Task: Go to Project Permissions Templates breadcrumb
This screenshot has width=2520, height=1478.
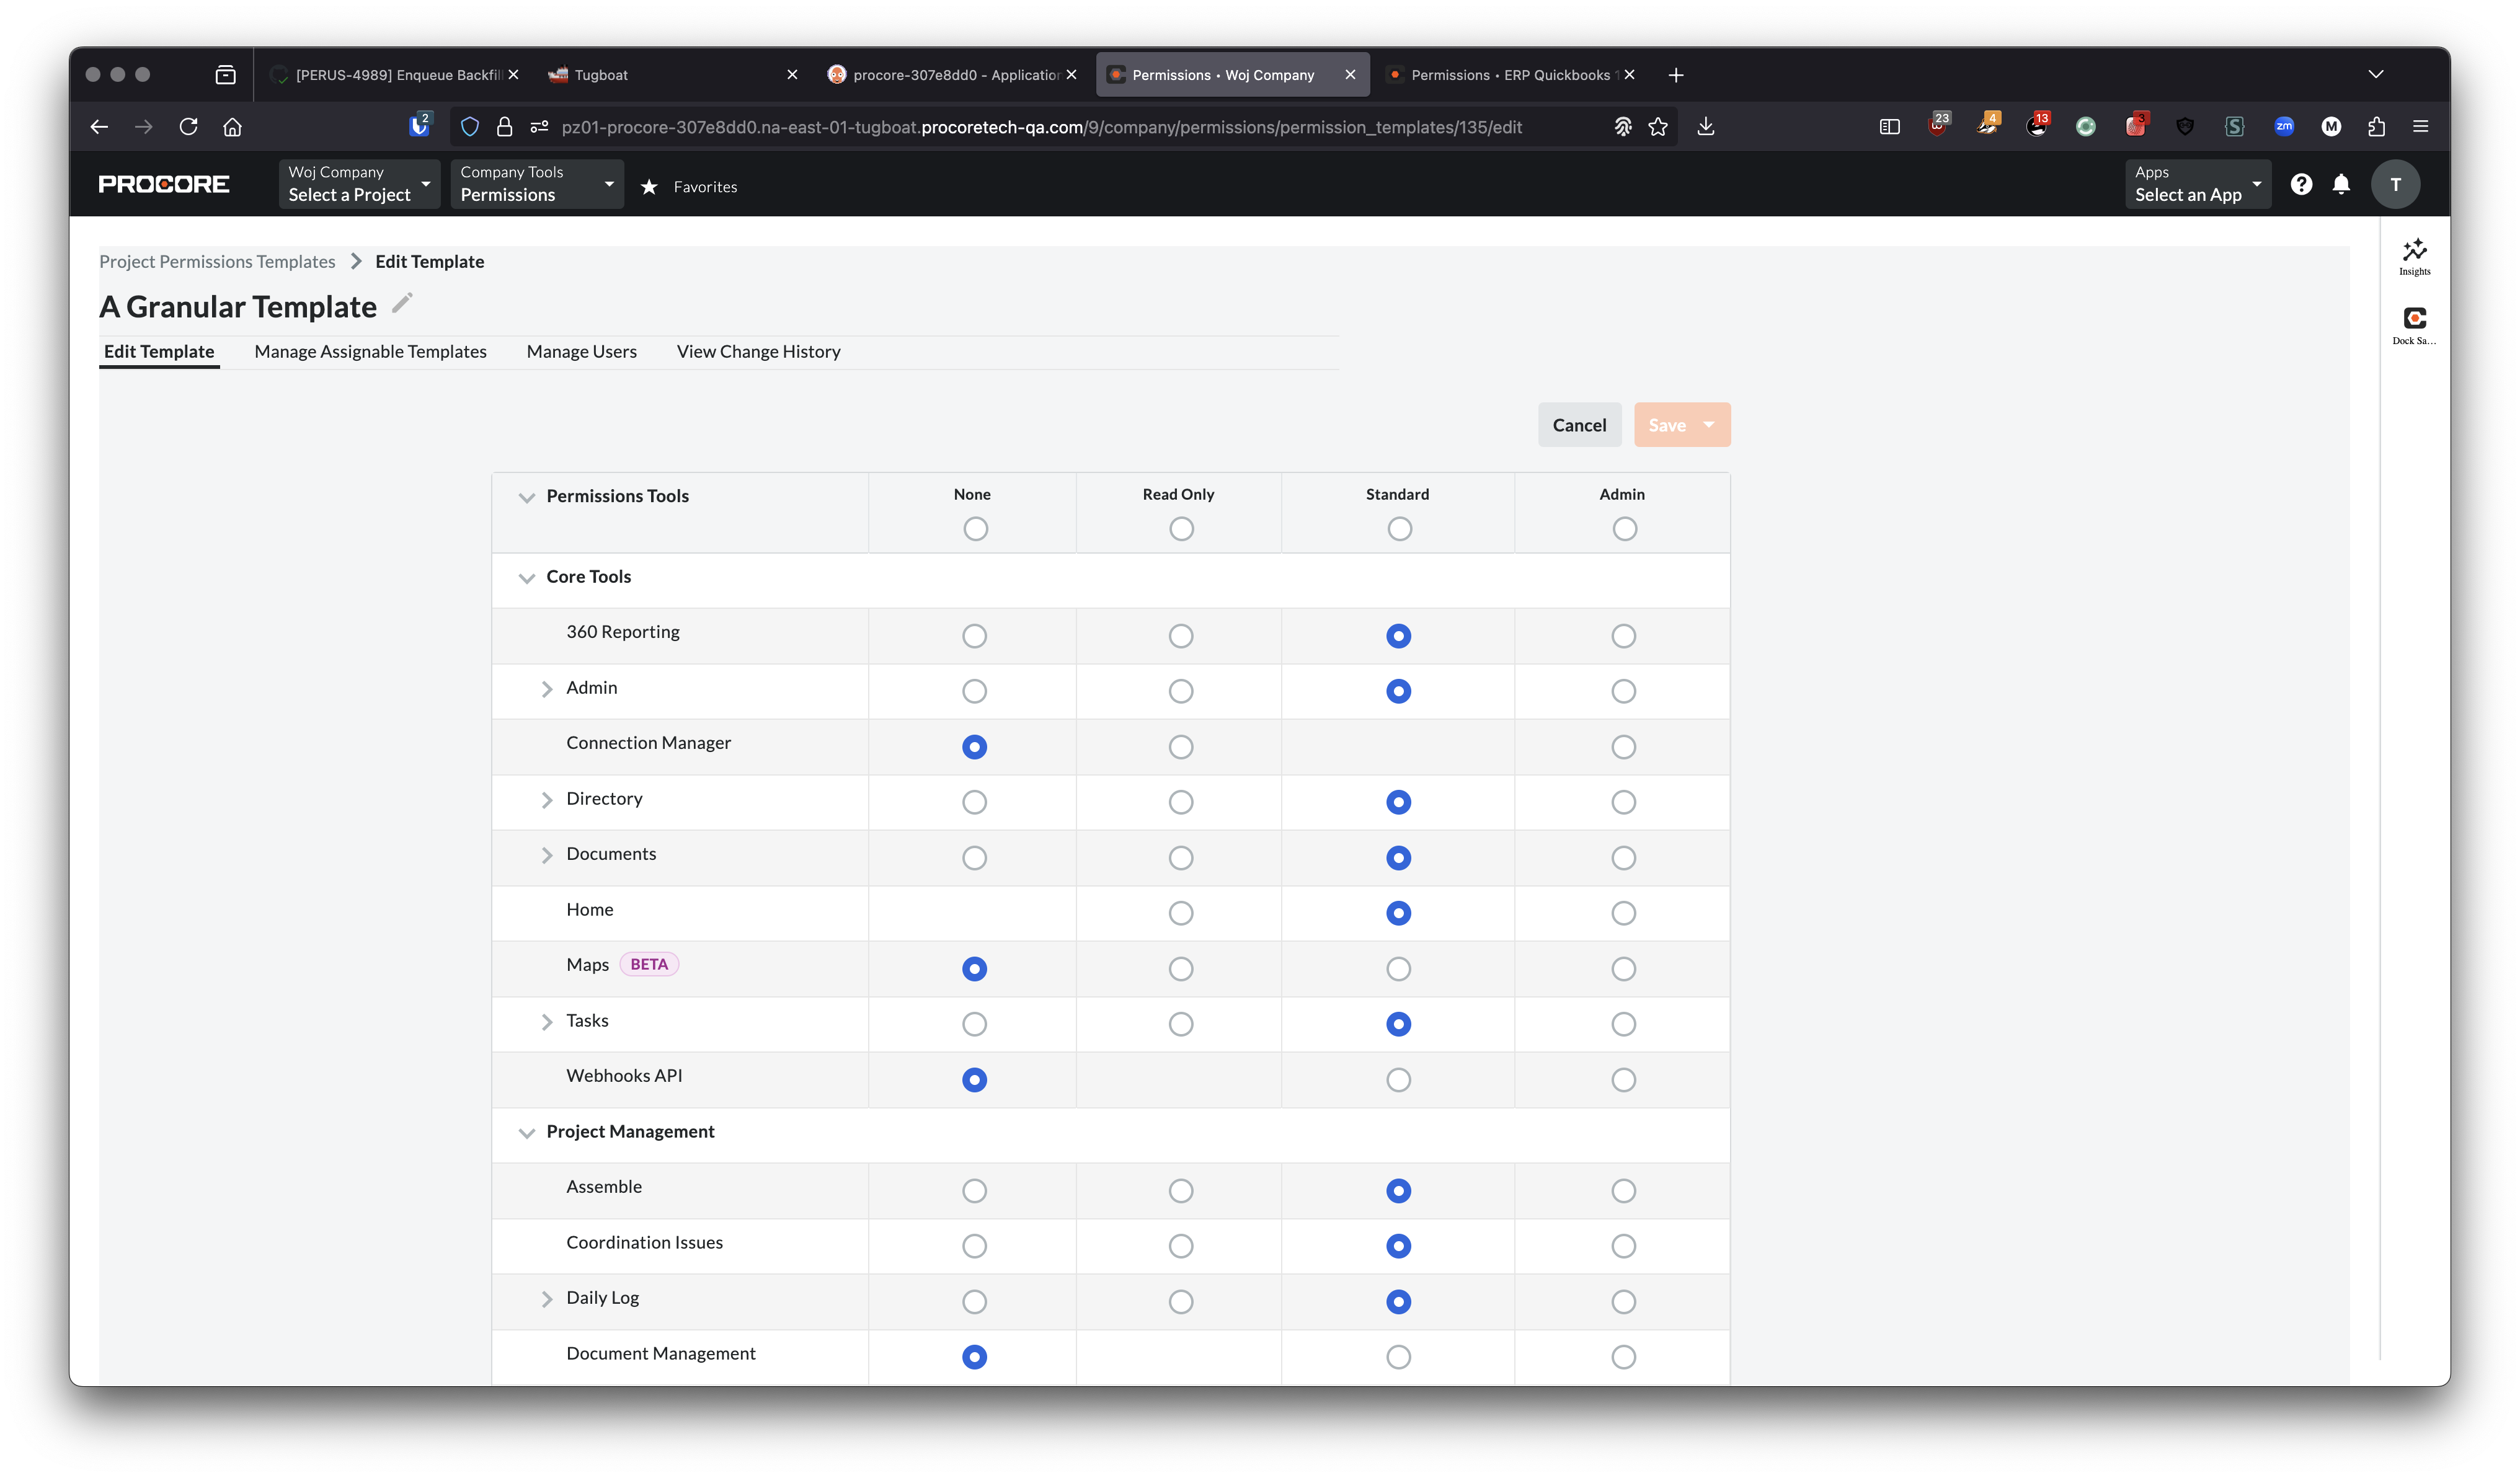Action: click(217, 262)
